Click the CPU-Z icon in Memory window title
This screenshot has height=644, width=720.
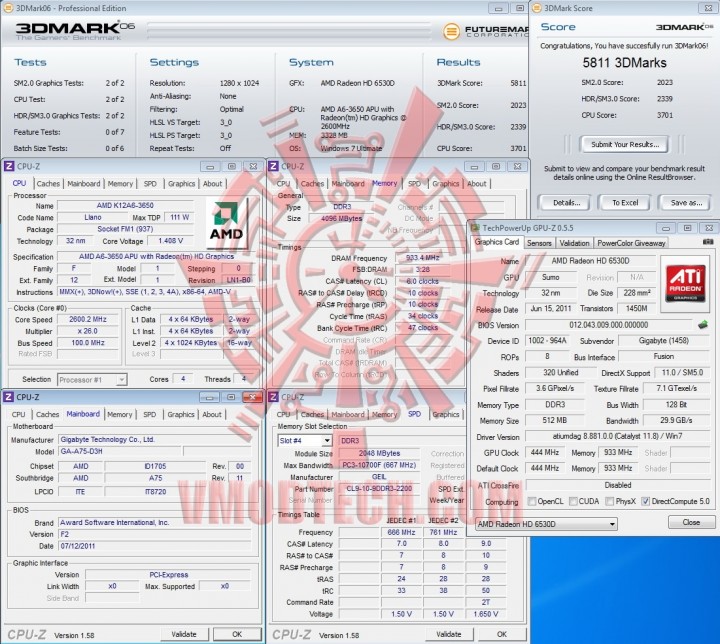273,166
